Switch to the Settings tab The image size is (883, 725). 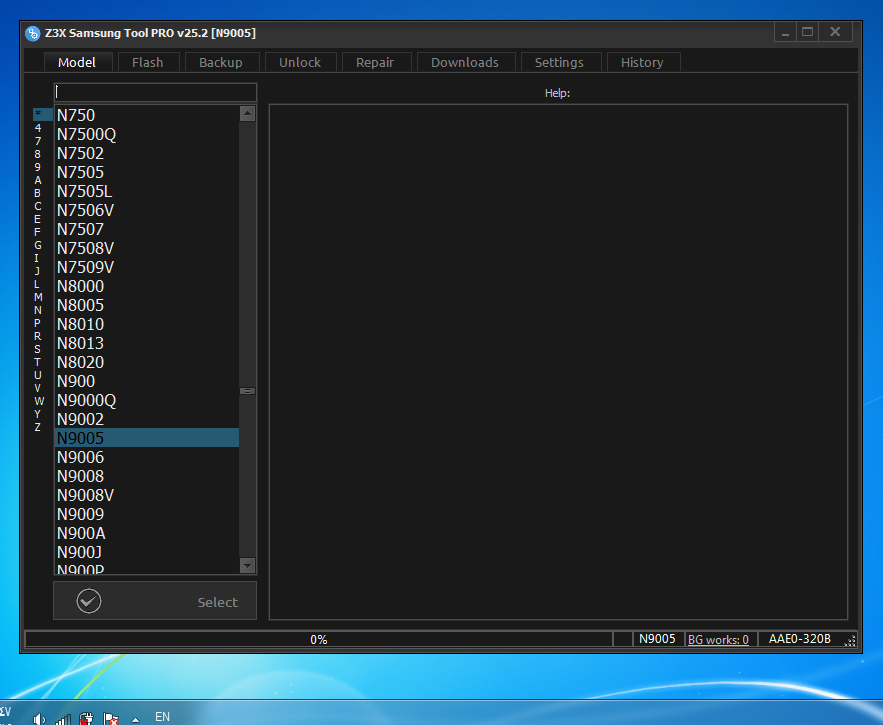559,63
